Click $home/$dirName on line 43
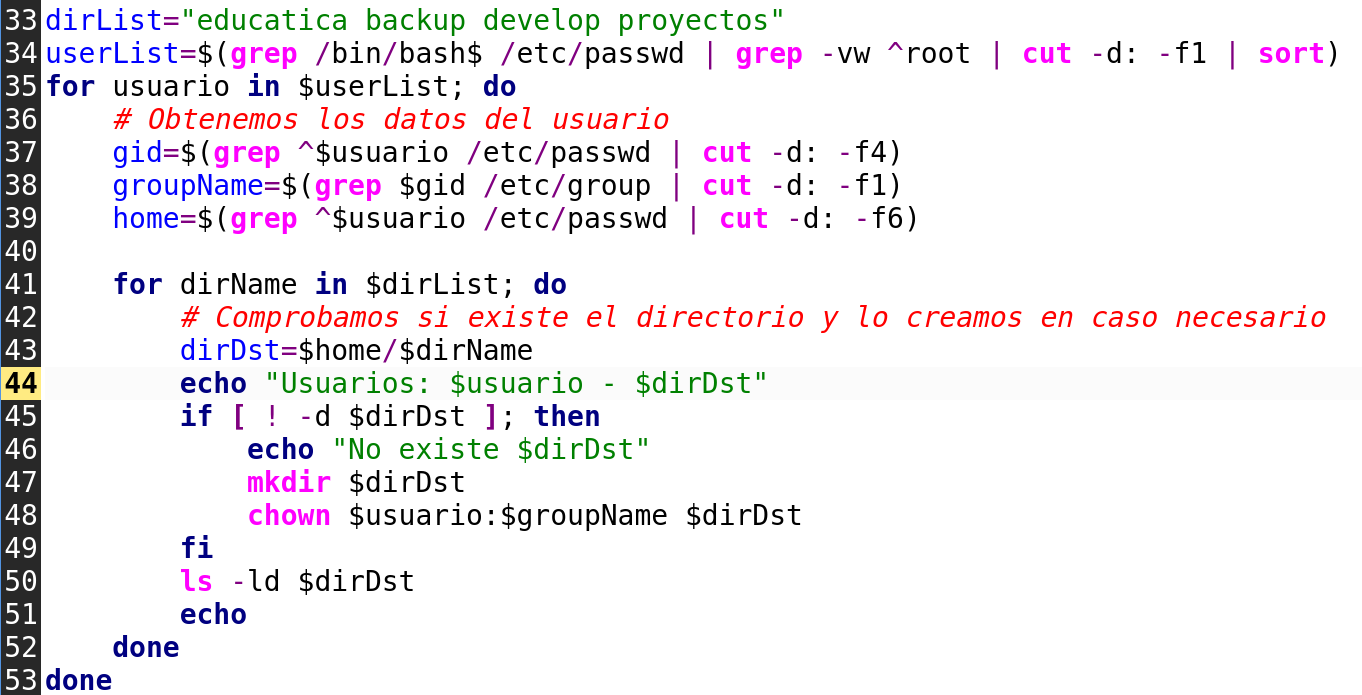This screenshot has width=1362, height=695. (x=416, y=350)
